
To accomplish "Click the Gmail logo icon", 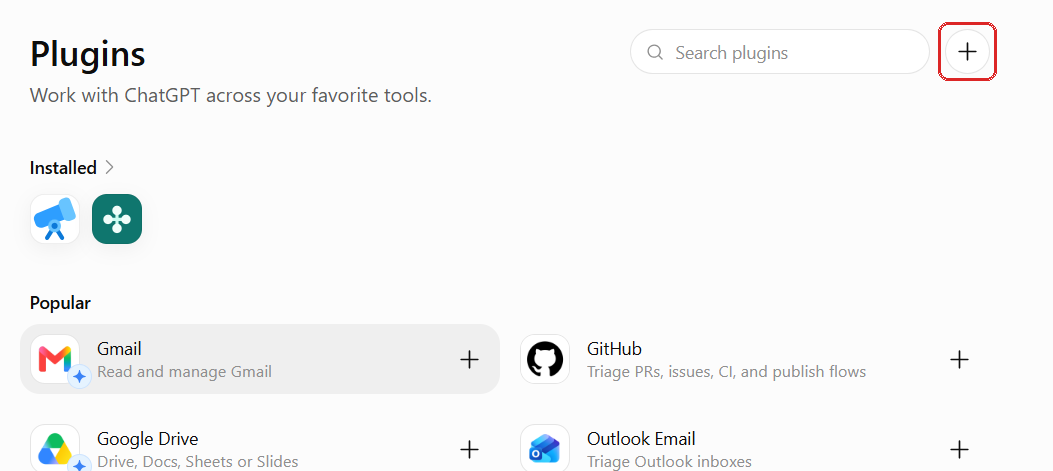I will pos(55,359).
